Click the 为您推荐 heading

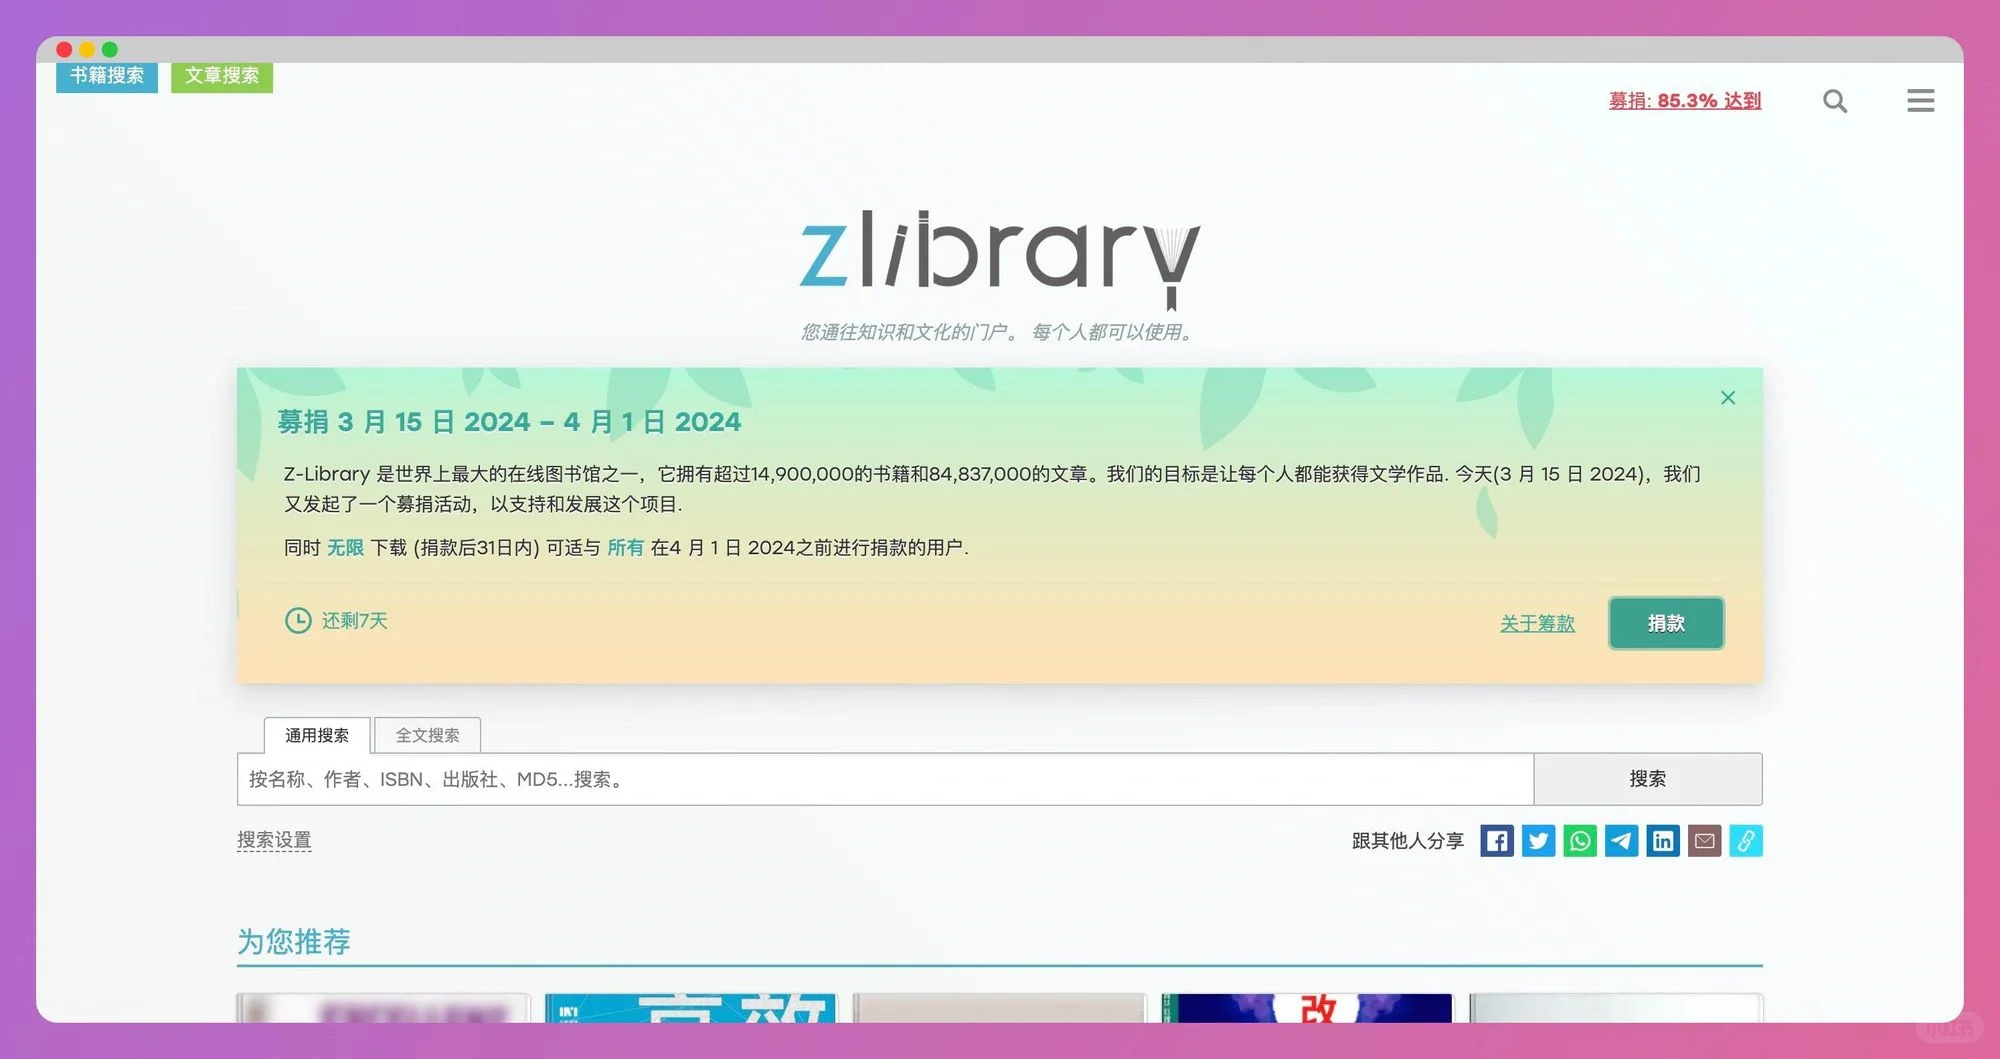tap(294, 942)
